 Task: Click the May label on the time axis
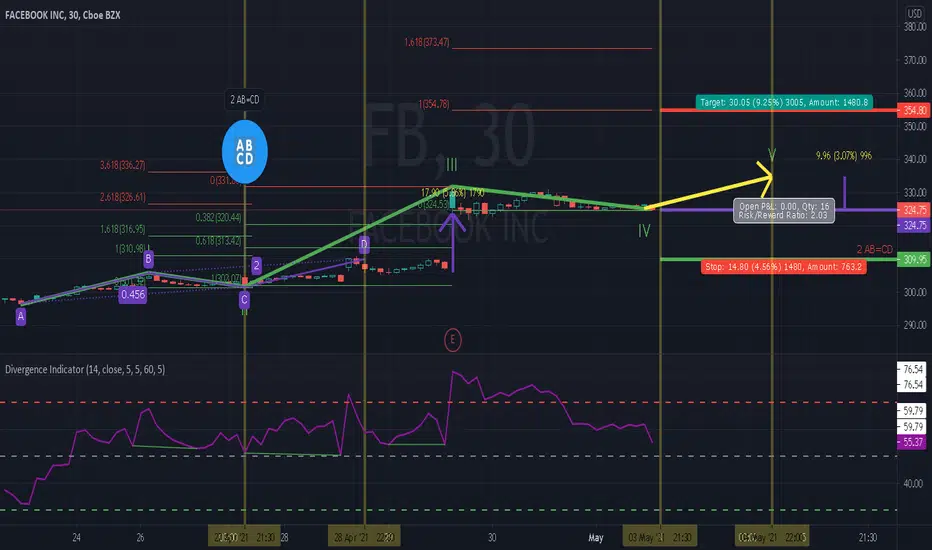pos(596,538)
